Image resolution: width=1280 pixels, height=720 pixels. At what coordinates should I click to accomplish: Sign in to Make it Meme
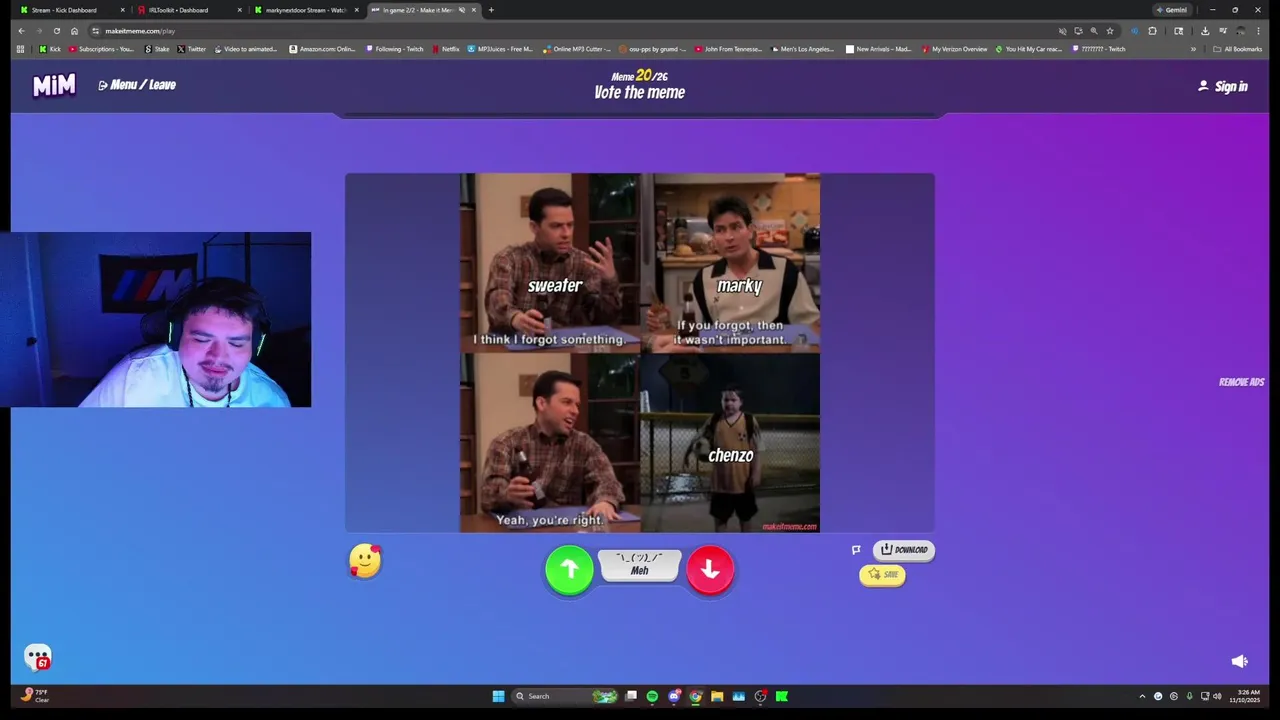pos(1223,86)
